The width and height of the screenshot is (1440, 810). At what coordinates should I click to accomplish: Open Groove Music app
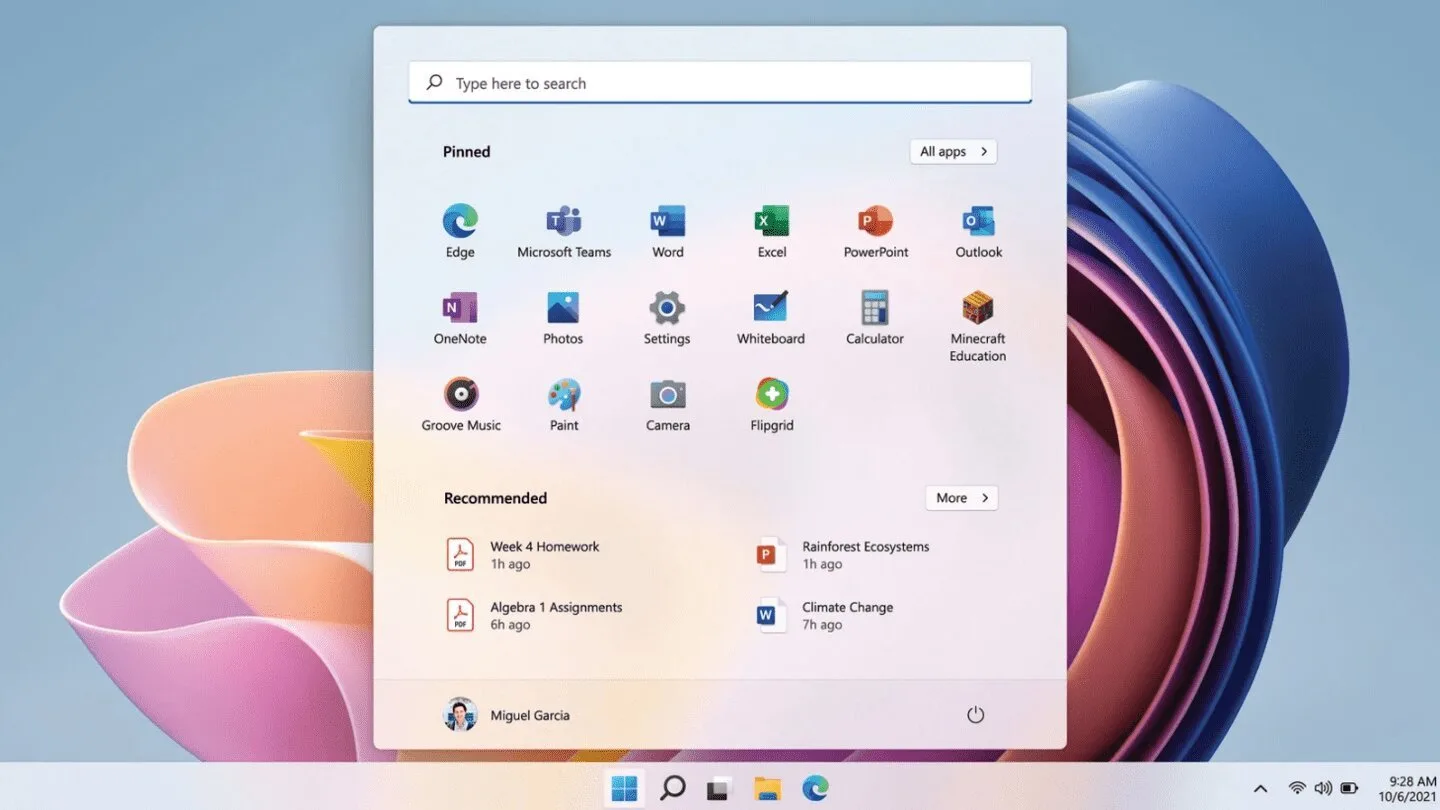pos(461,404)
